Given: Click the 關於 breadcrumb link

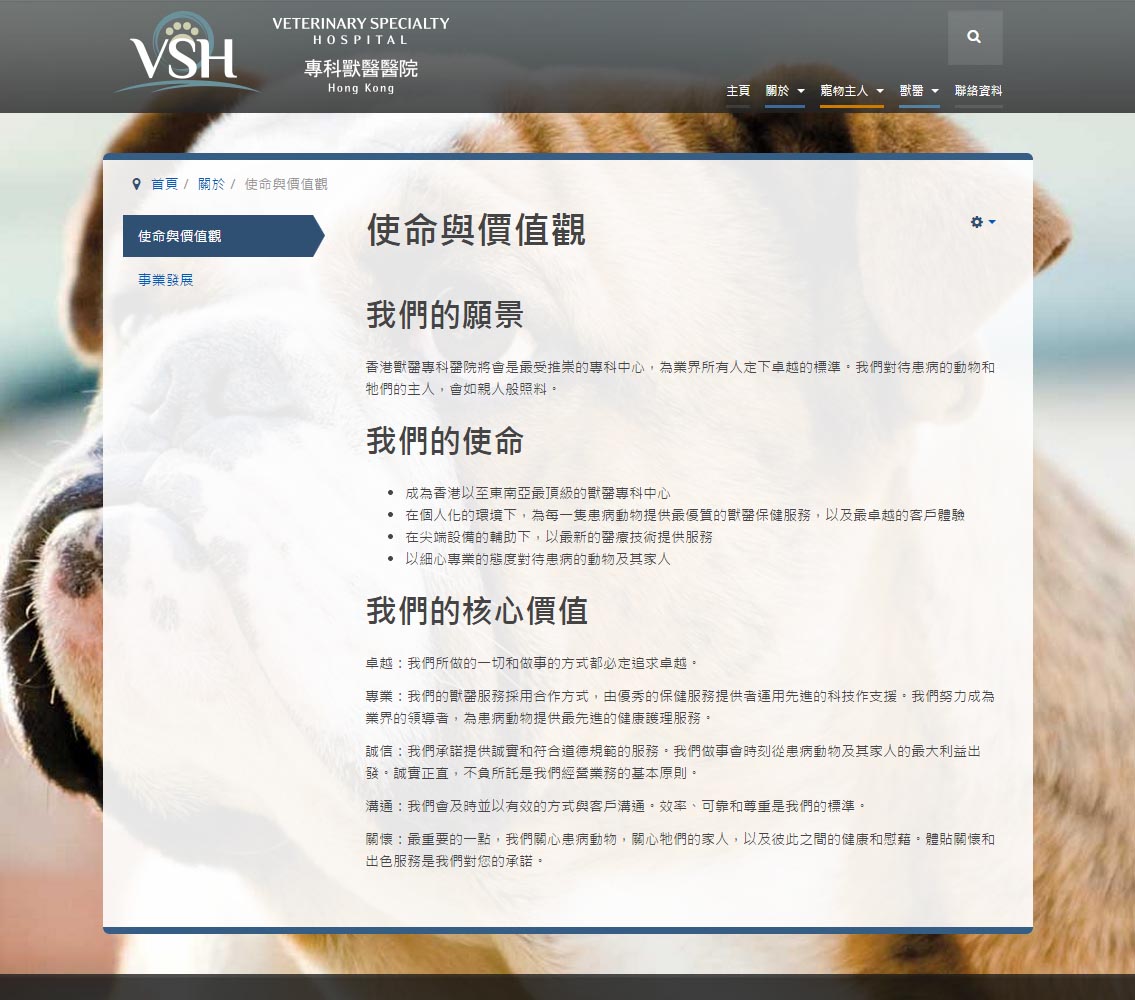Looking at the screenshot, I should click(x=211, y=184).
